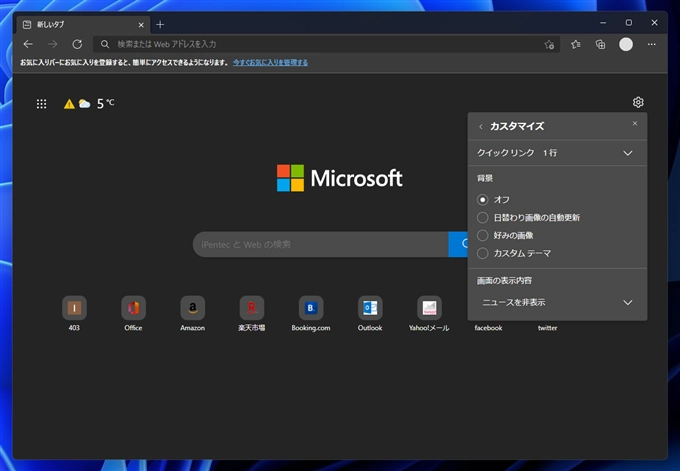The image size is (680, 471).
Task: Click the Amazon quick link icon
Action: 192,307
